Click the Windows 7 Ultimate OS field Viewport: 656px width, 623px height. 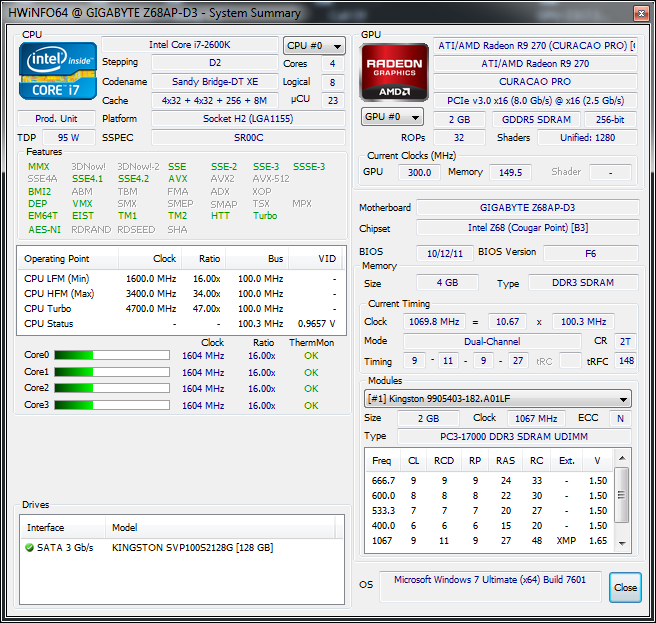(x=490, y=587)
